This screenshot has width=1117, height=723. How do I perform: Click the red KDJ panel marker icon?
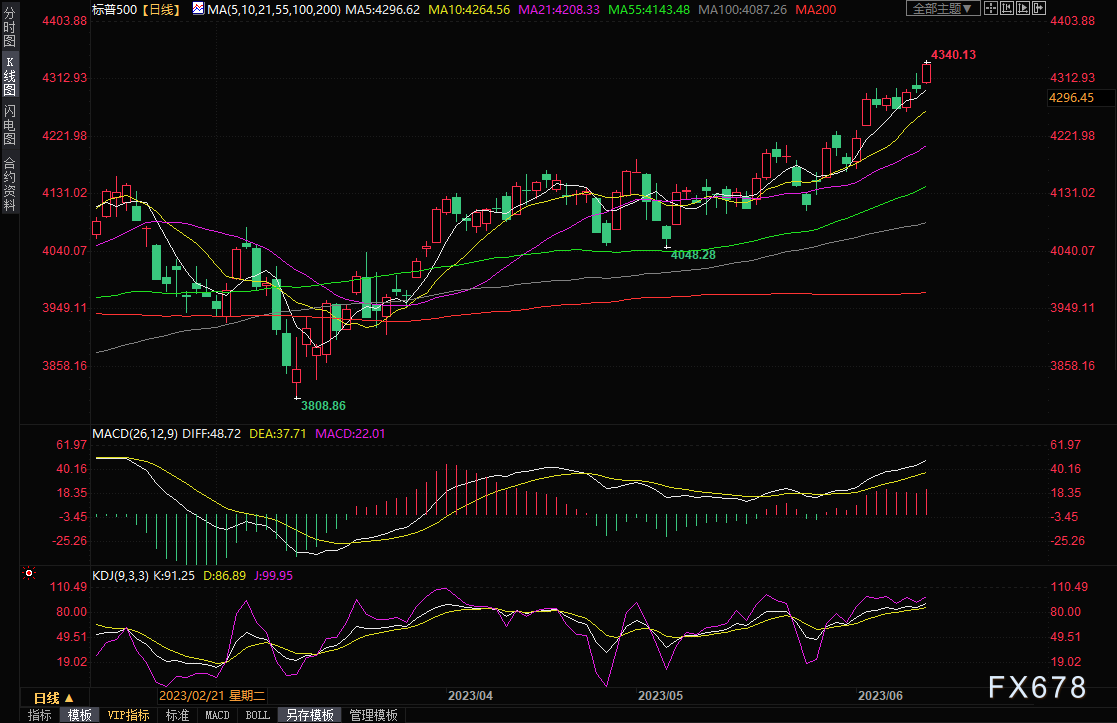pyautogui.click(x=28, y=573)
